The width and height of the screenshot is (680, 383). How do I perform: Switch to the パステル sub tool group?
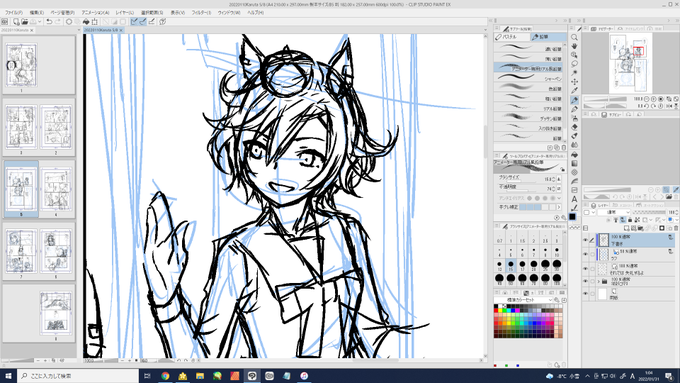point(511,37)
